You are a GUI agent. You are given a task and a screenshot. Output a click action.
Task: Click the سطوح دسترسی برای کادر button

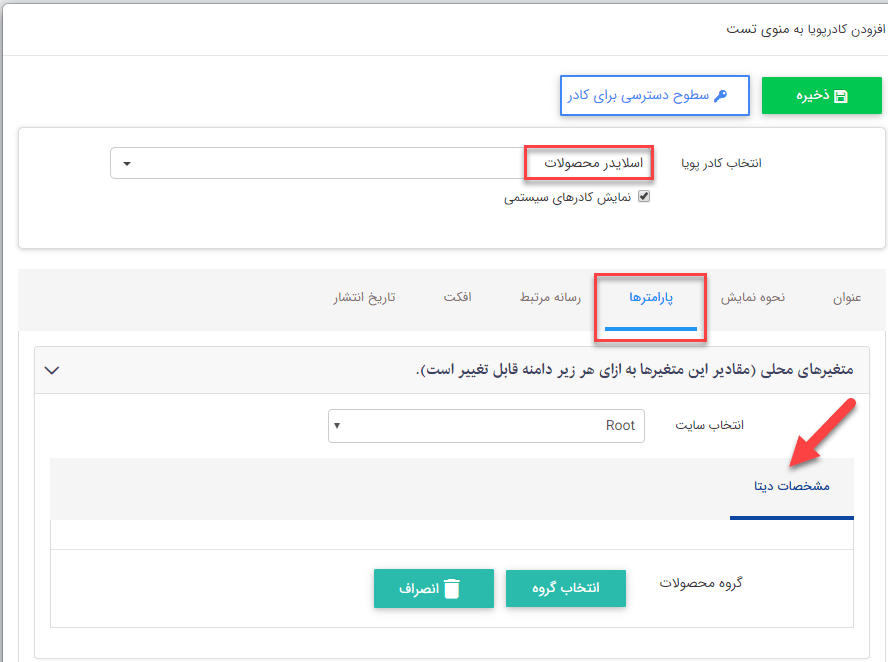[655, 95]
